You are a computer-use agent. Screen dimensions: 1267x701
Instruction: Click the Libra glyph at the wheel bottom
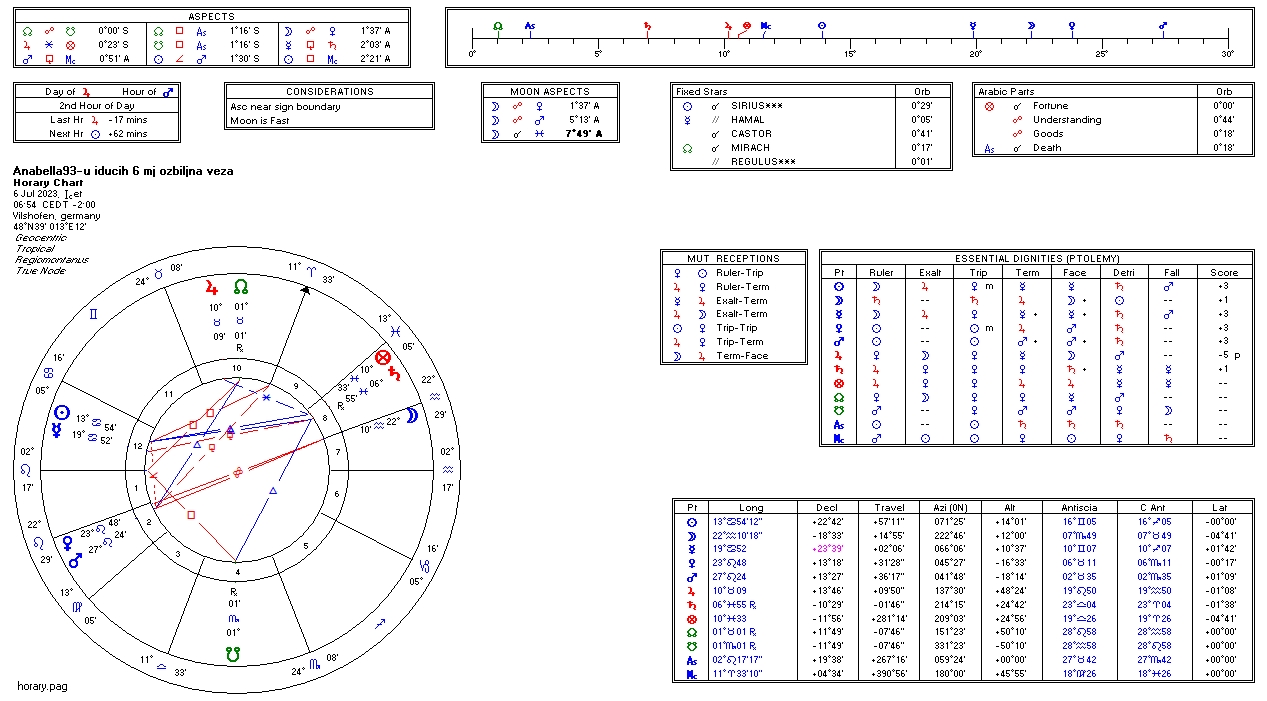[x=161, y=669]
